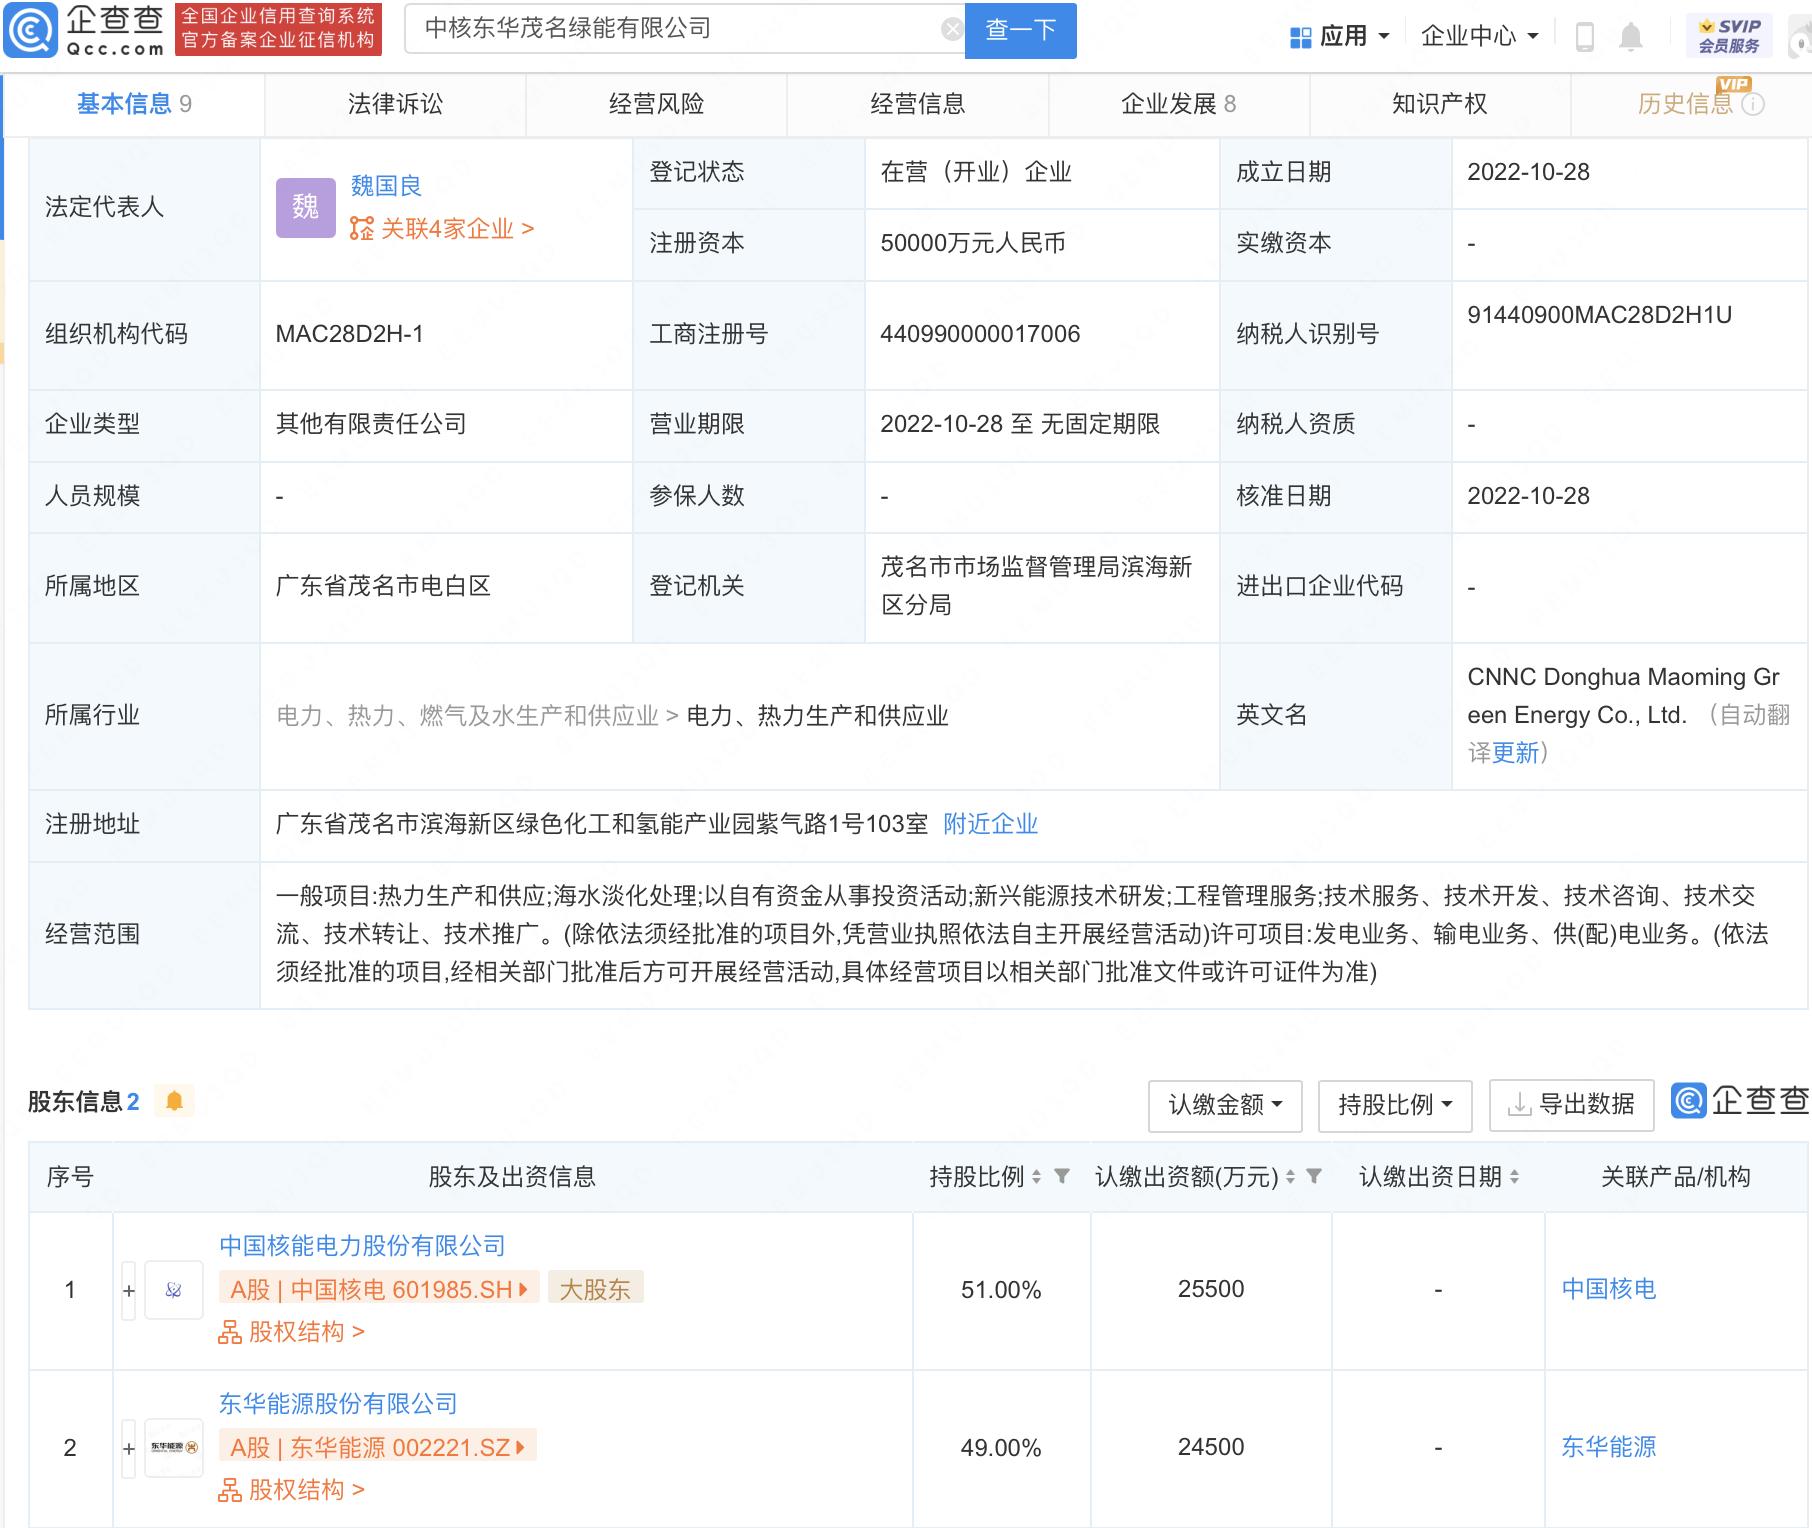The width and height of the screenshot is (1812, 1528).
Task: Select tax ID 91440900MAC28D2H1U text
Action: point(1599,315)
